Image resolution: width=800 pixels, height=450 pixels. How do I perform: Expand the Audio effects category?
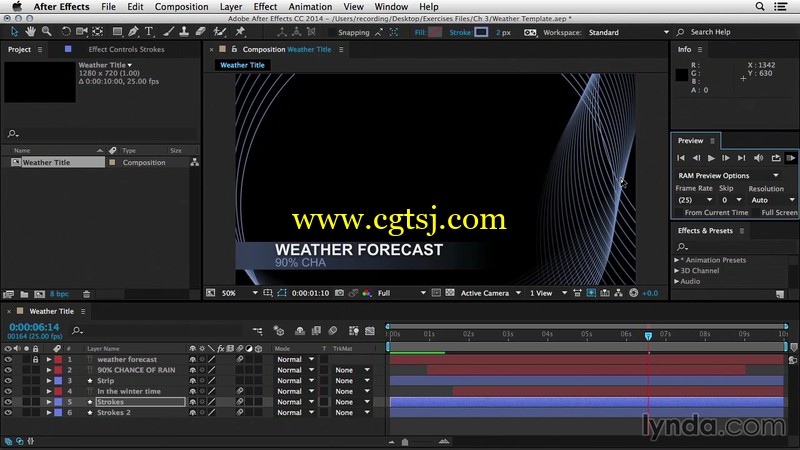coord(677,281)
